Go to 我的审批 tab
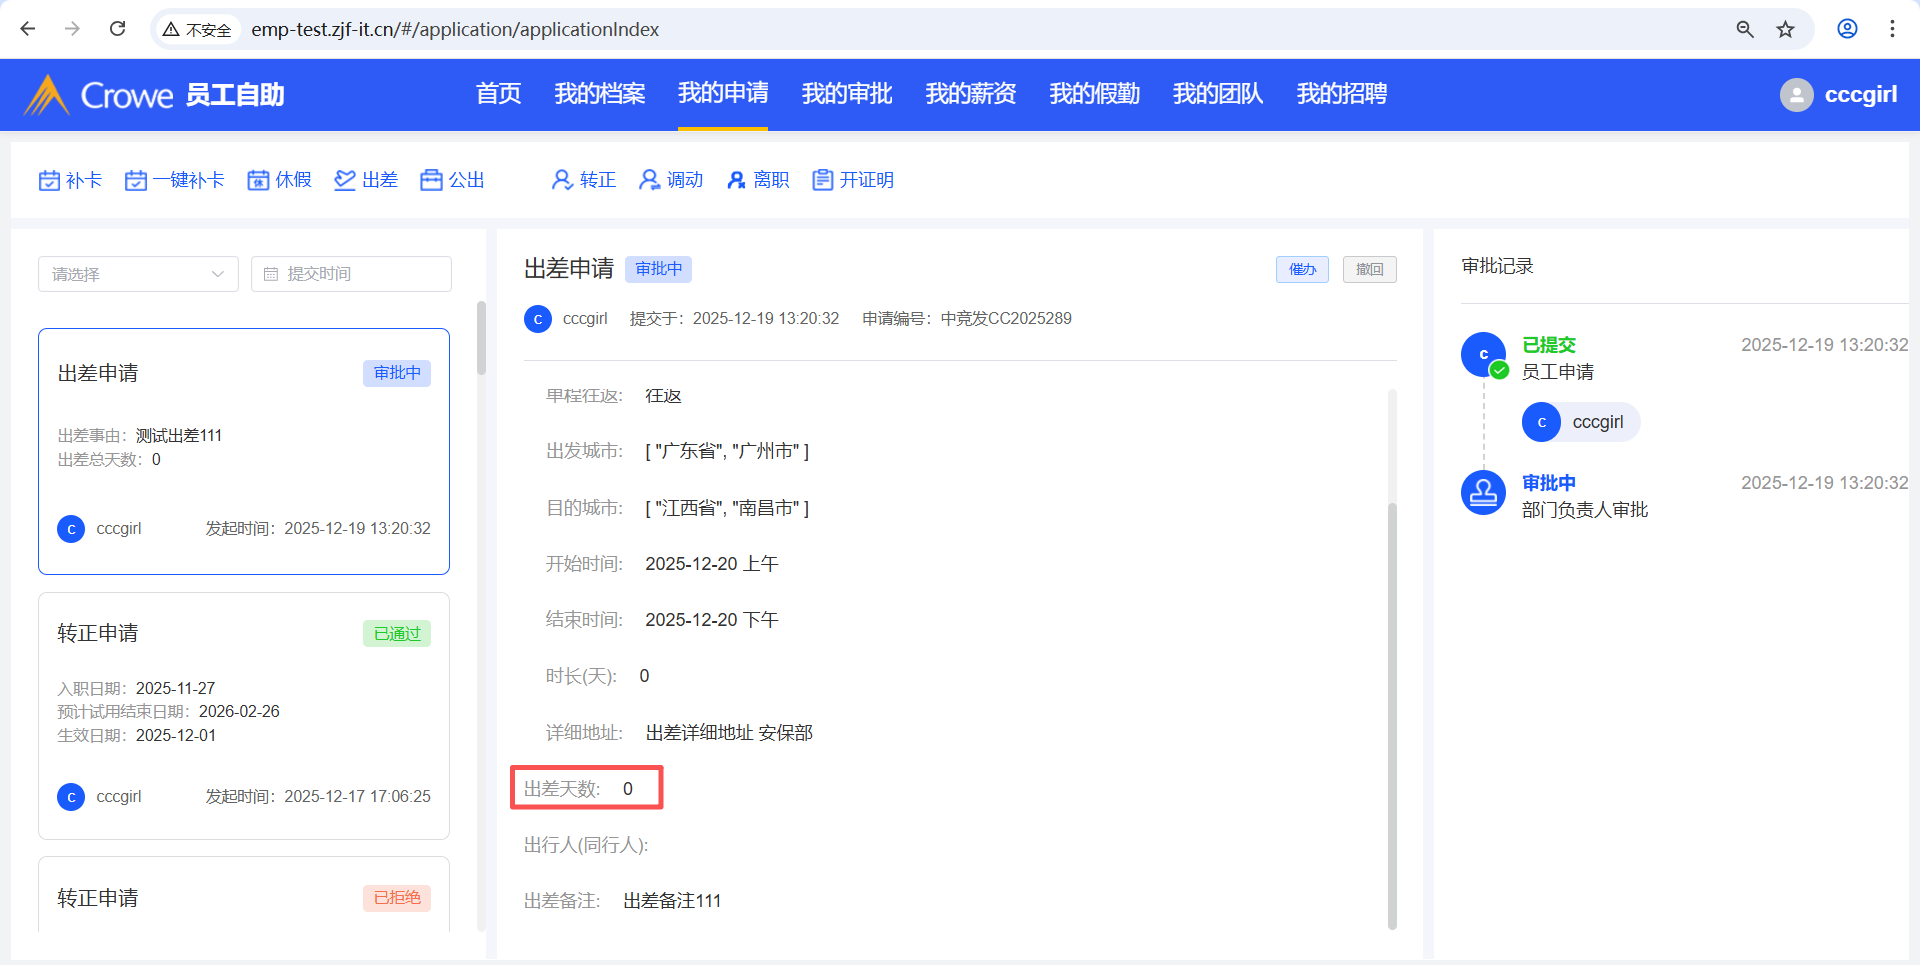 point(847,94)
